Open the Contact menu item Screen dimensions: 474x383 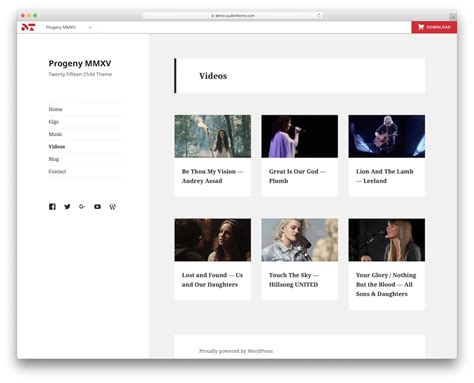pyautogui.click(x=57, y=171)
